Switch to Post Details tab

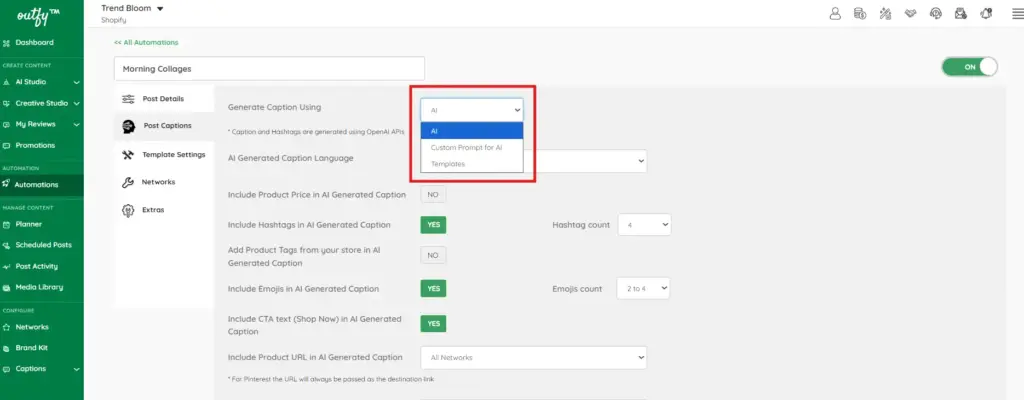click(164, 99)
